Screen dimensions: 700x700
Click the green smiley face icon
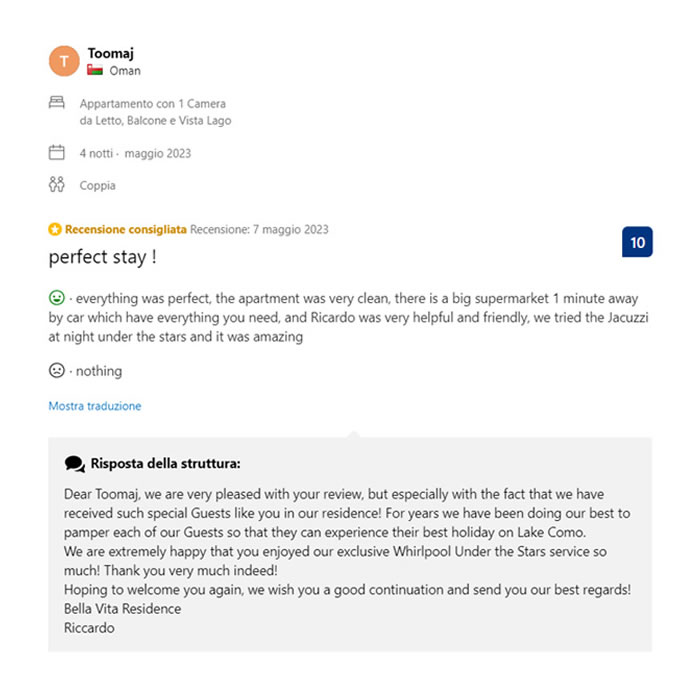click(57, 298)
